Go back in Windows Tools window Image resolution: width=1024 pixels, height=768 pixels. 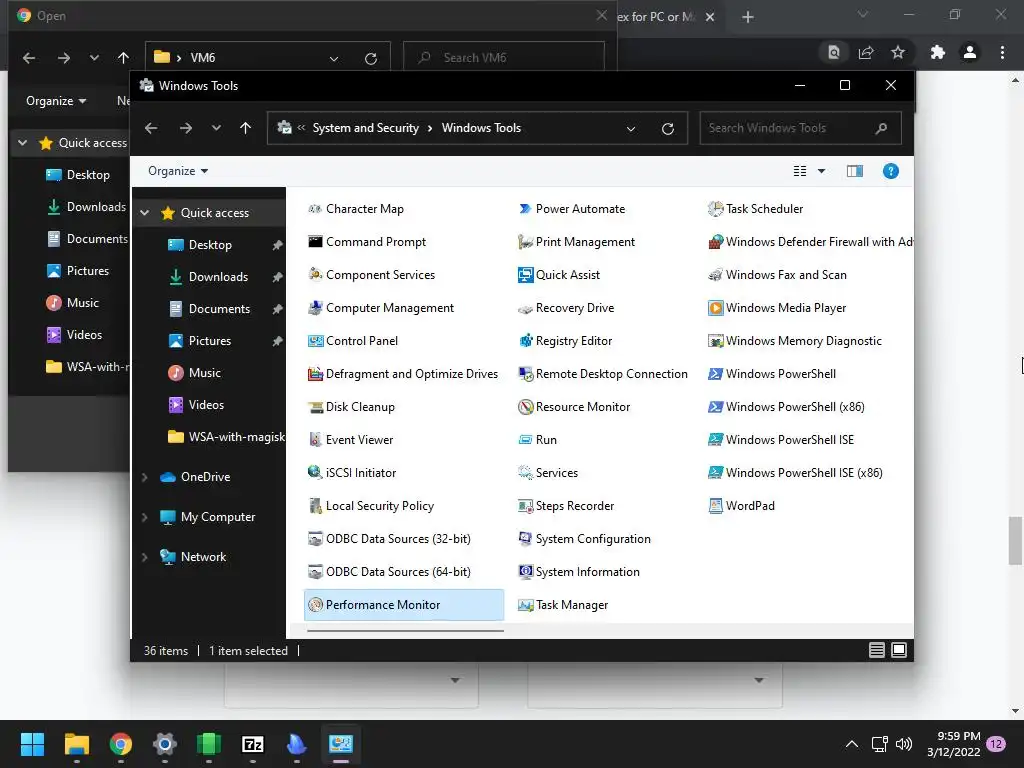coord(151,128)
